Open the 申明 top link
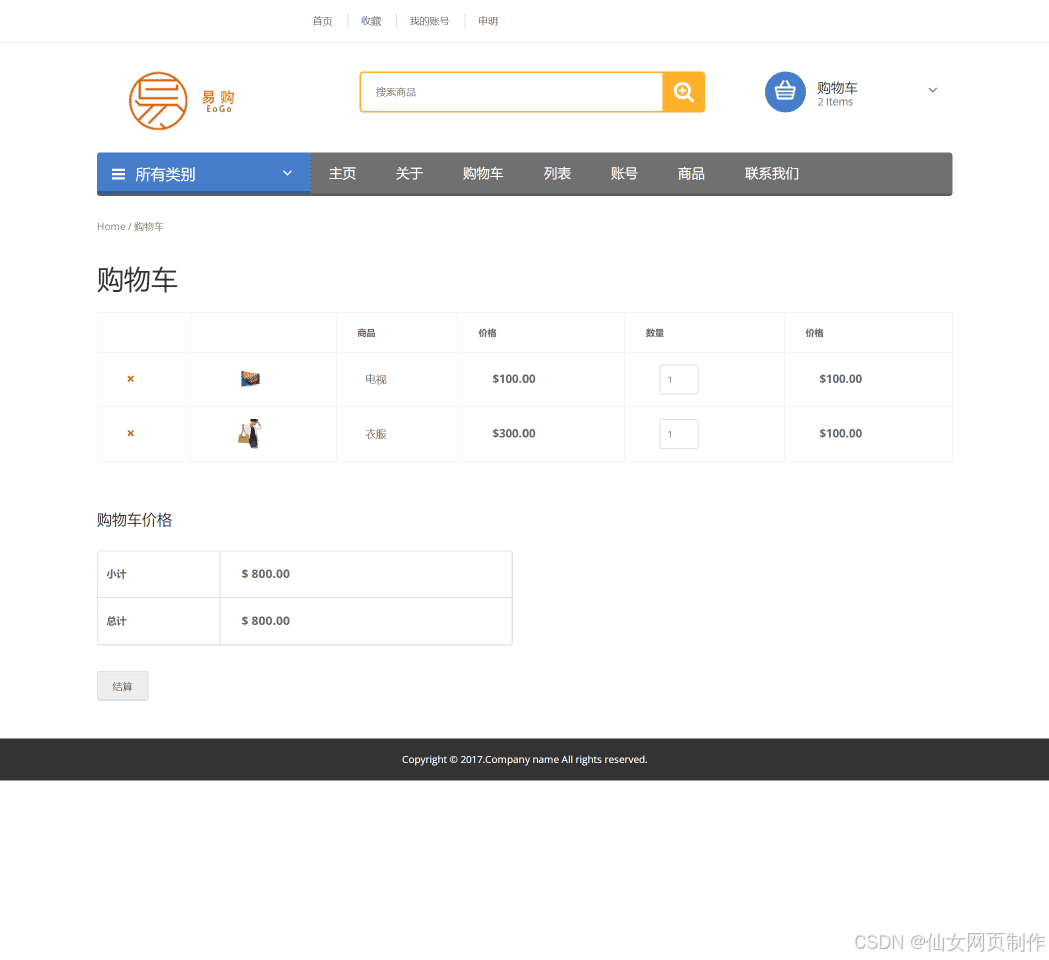This screenshot has height=960, width=1049. tap(488, 21)
